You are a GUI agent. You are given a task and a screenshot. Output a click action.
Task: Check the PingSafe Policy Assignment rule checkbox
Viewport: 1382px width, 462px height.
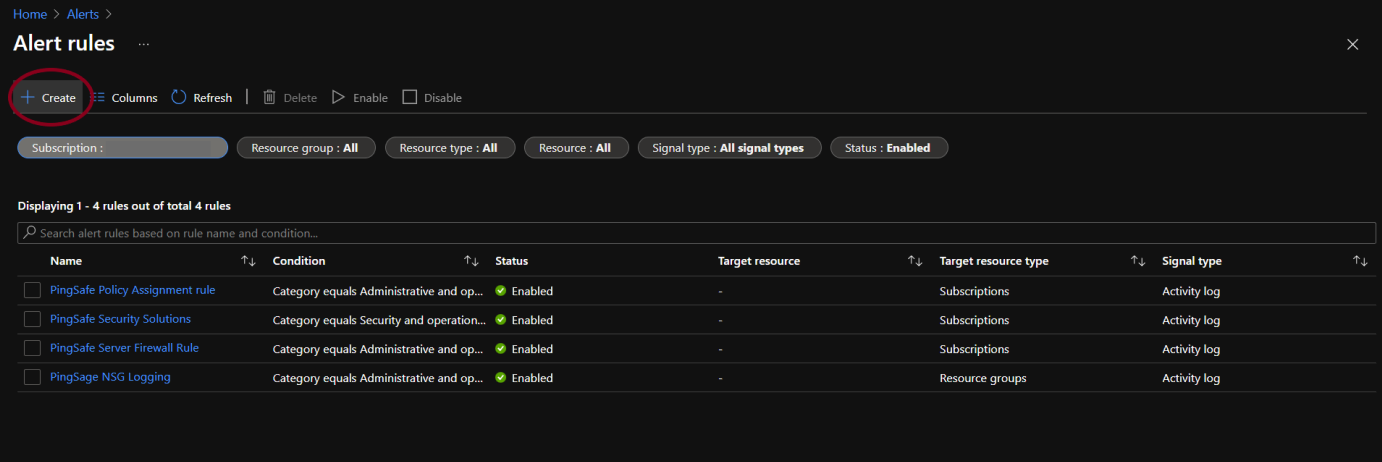(x=32, y=290)
